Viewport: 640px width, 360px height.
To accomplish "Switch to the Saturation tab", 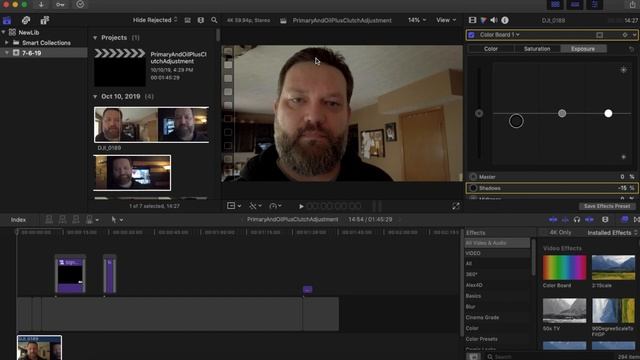I will point(537,49).
